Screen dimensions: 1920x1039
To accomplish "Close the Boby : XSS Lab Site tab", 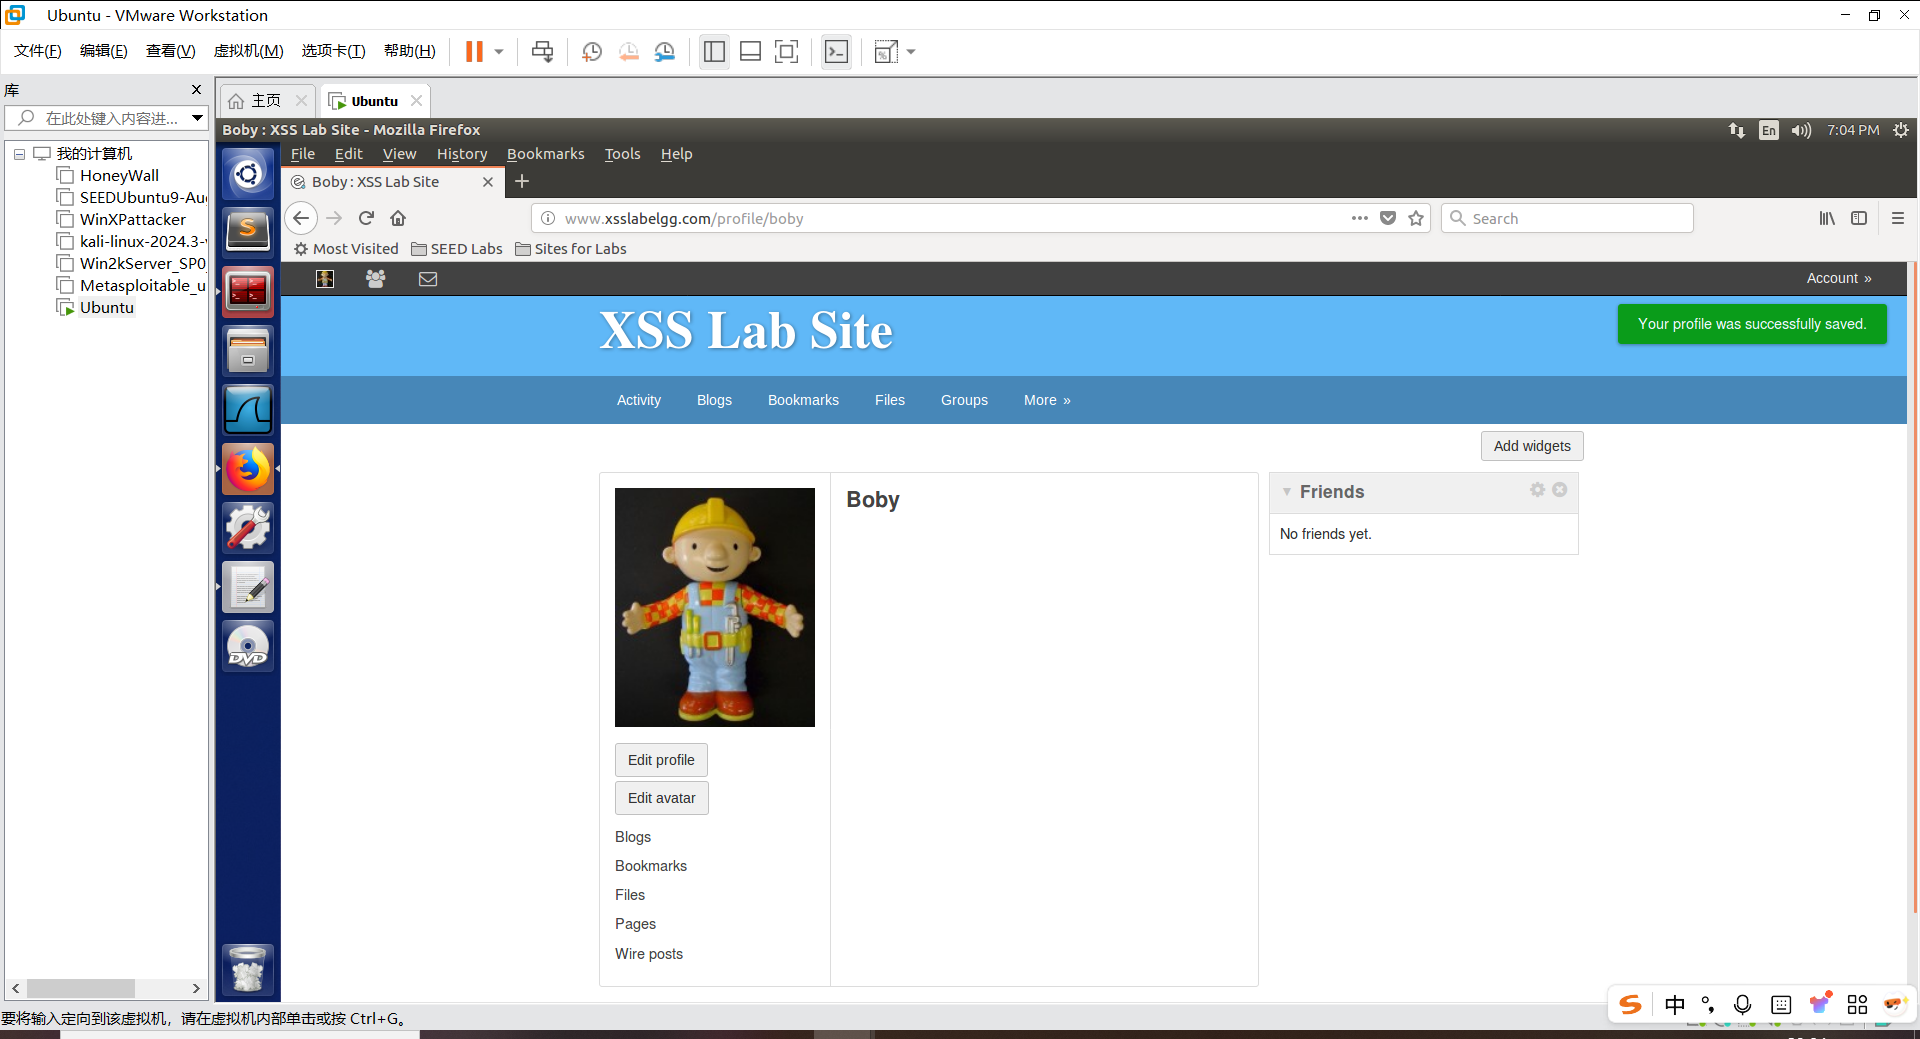I will point(488,182).
